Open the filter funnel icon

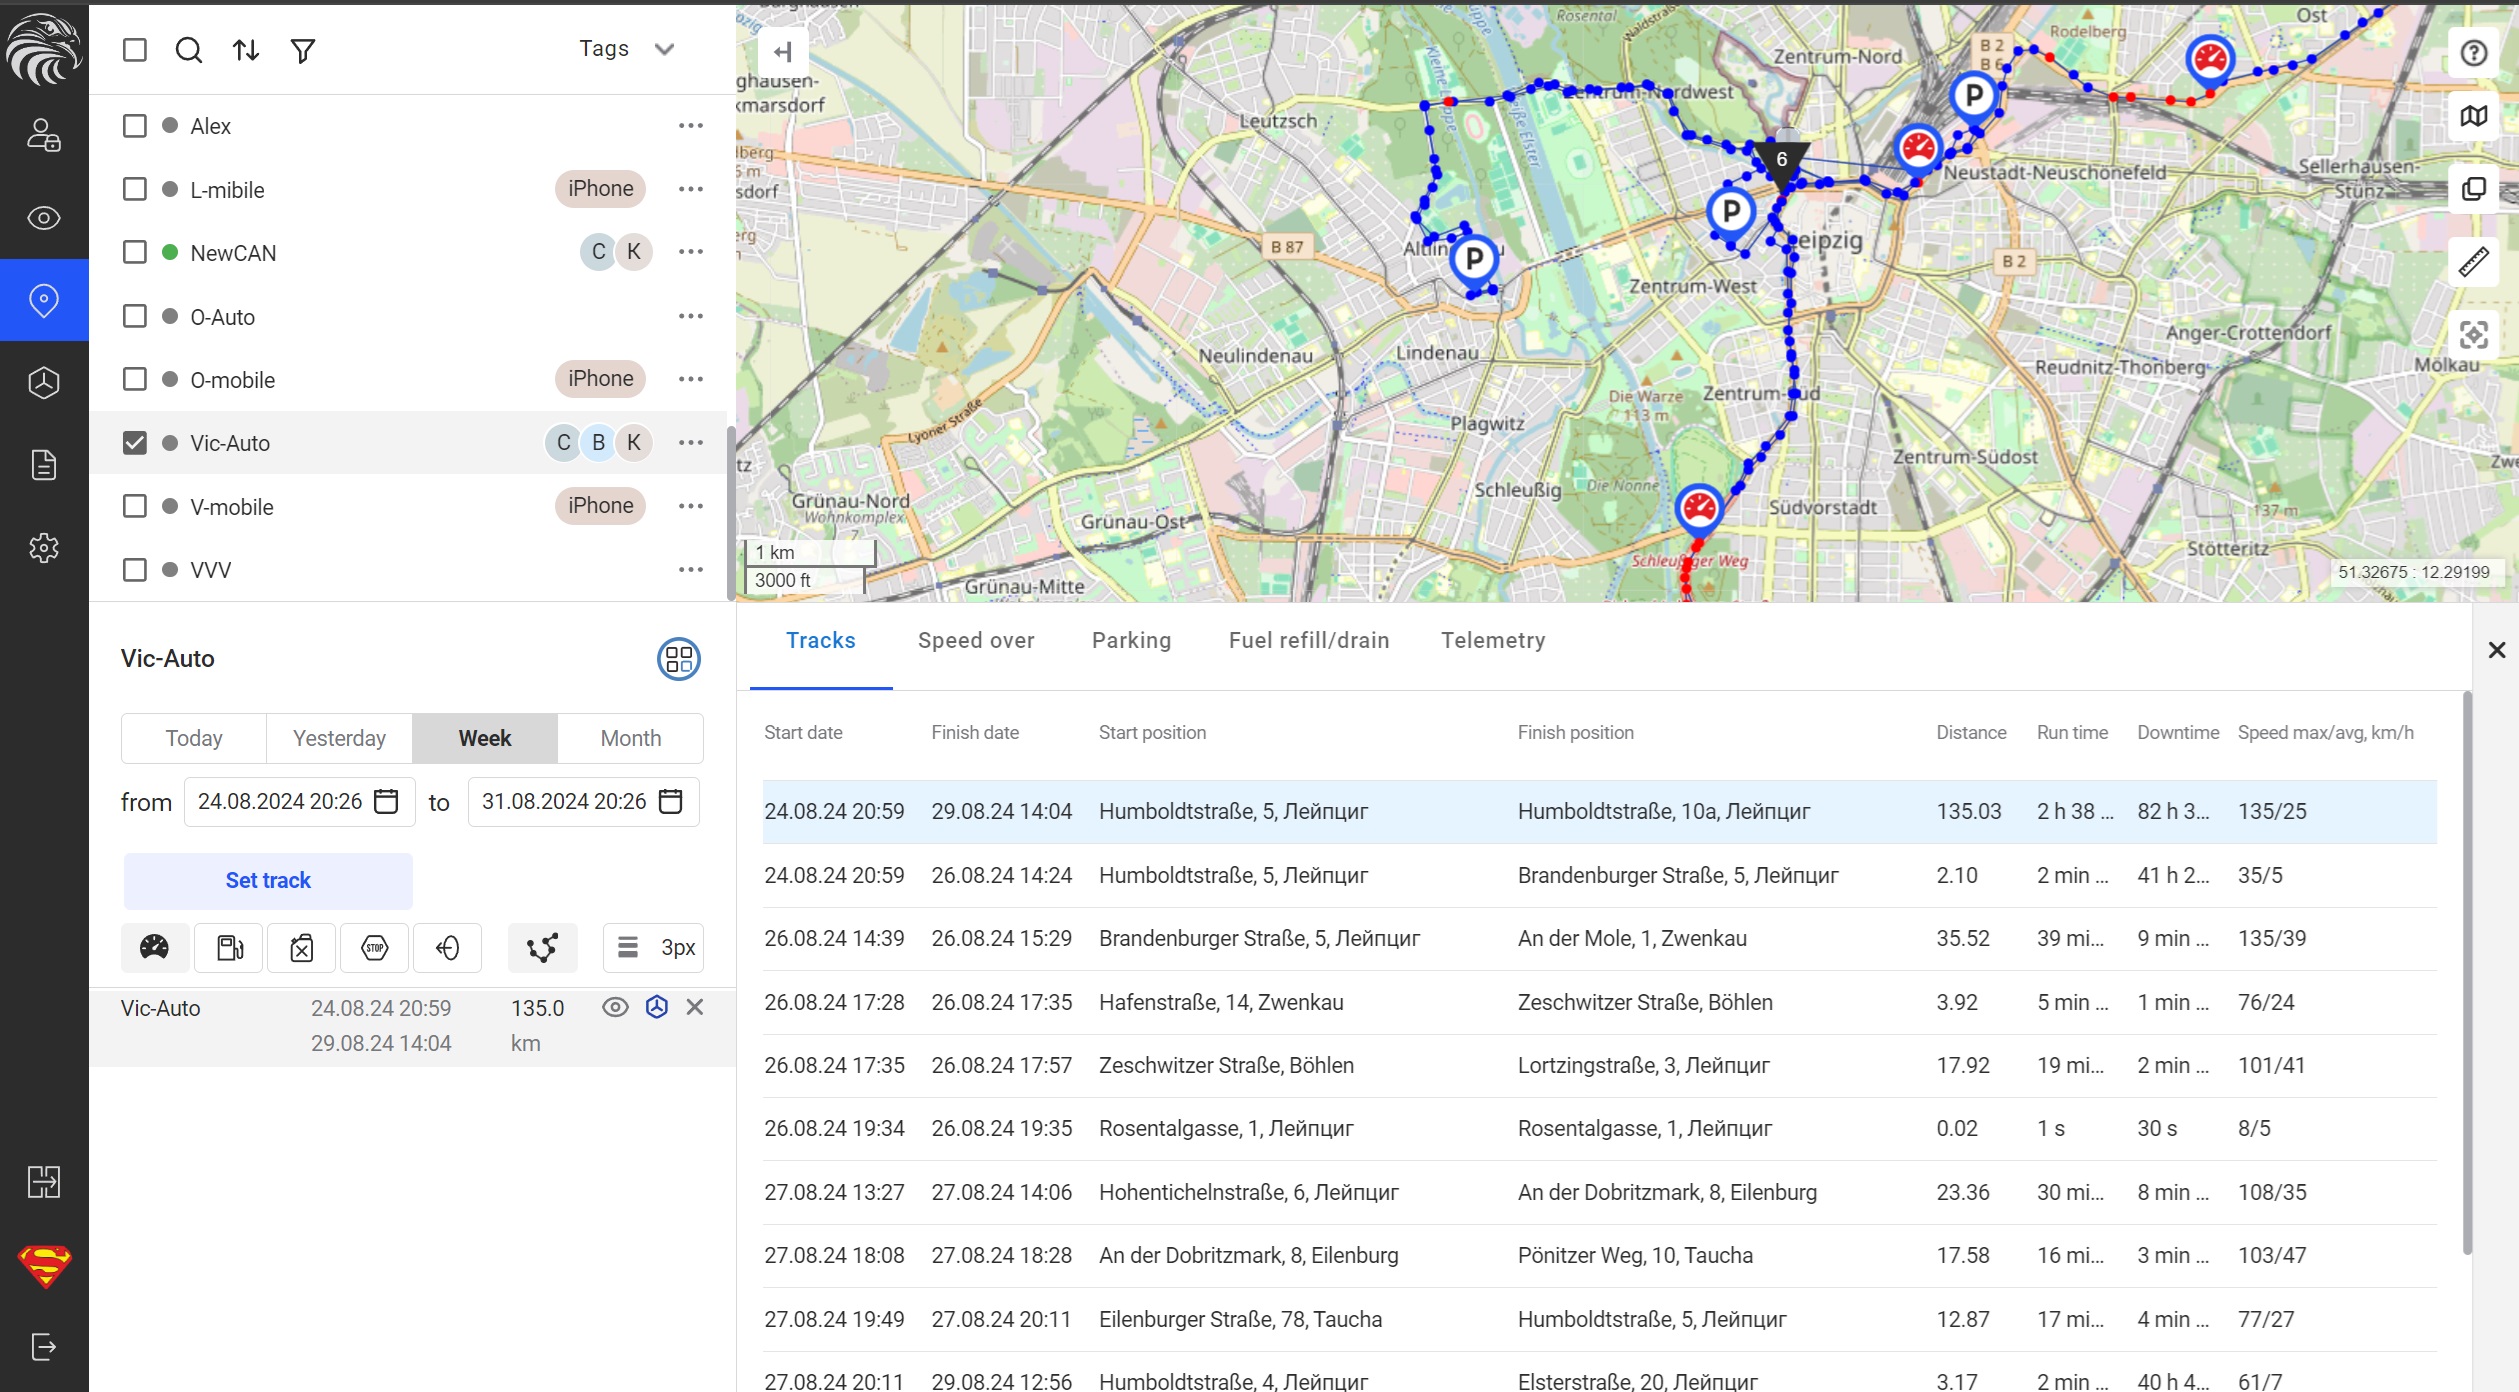click(303, 50)
